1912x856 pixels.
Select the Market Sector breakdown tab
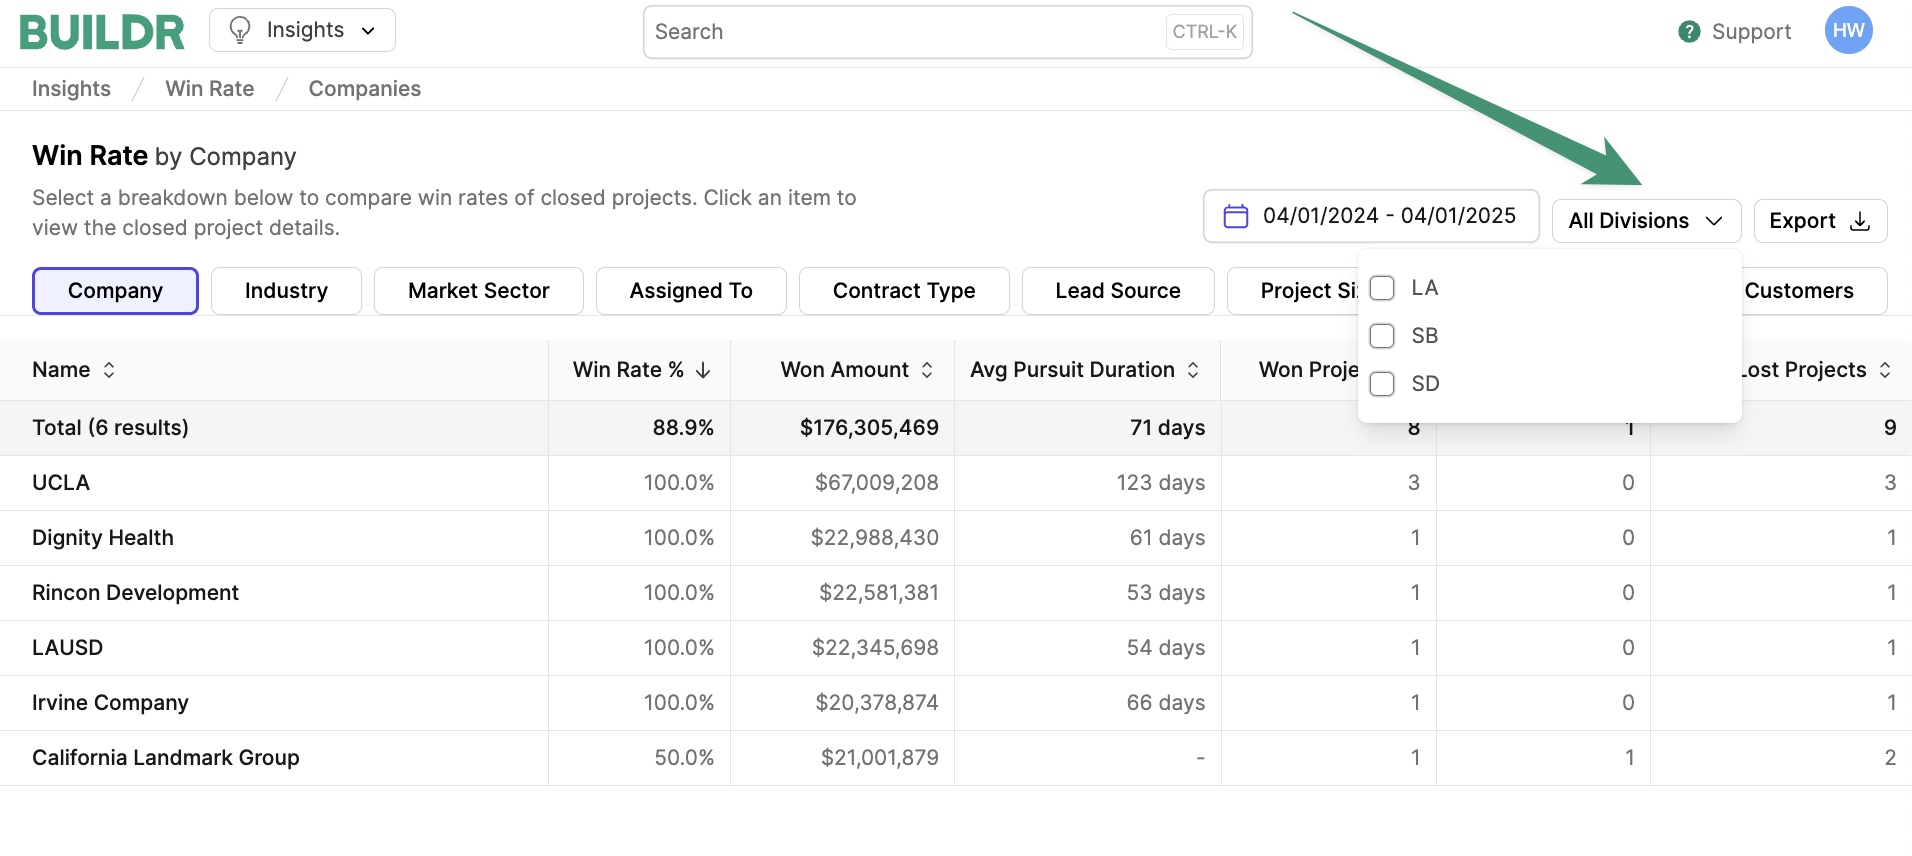click(x=479, y=291)
